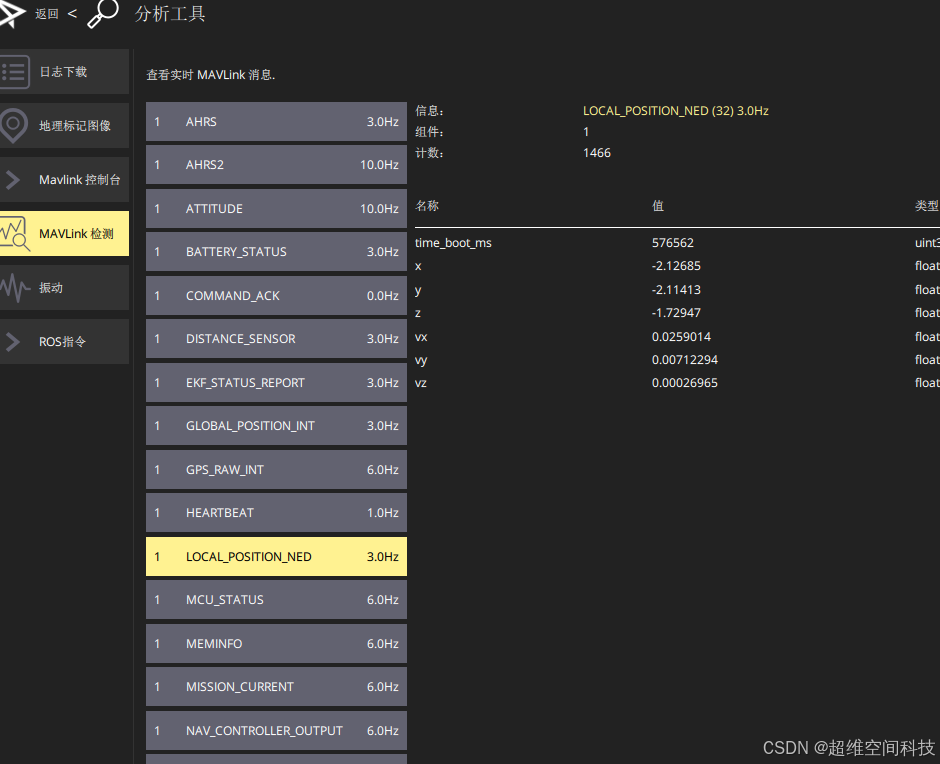The height and width of the screenshot is (764, 940).
Task: Click the LOCAL_POSITION_NED (32) 3.0Hz header text
Action: click(676, 111)
